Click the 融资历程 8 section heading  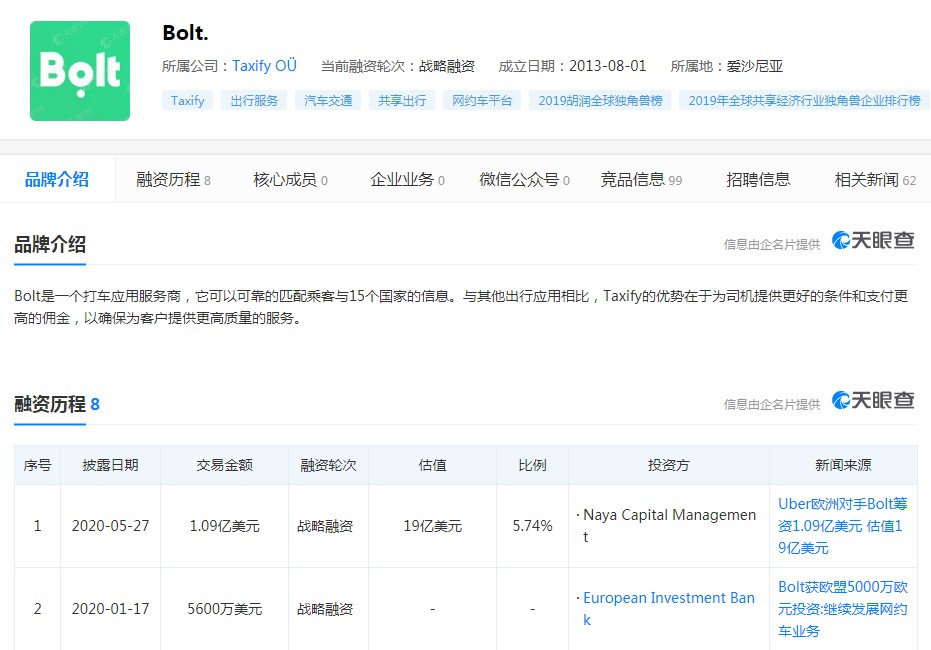[x=57, y=404]
